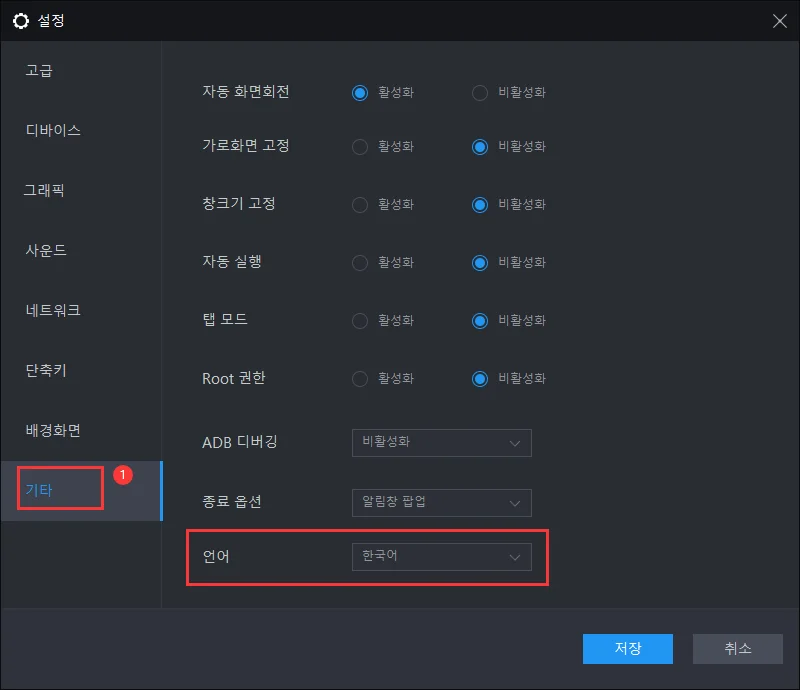Viewport: 800px width, 690px height.
Task: Switch to the 그래픽 tab
Action: click(x=44, y=190)
